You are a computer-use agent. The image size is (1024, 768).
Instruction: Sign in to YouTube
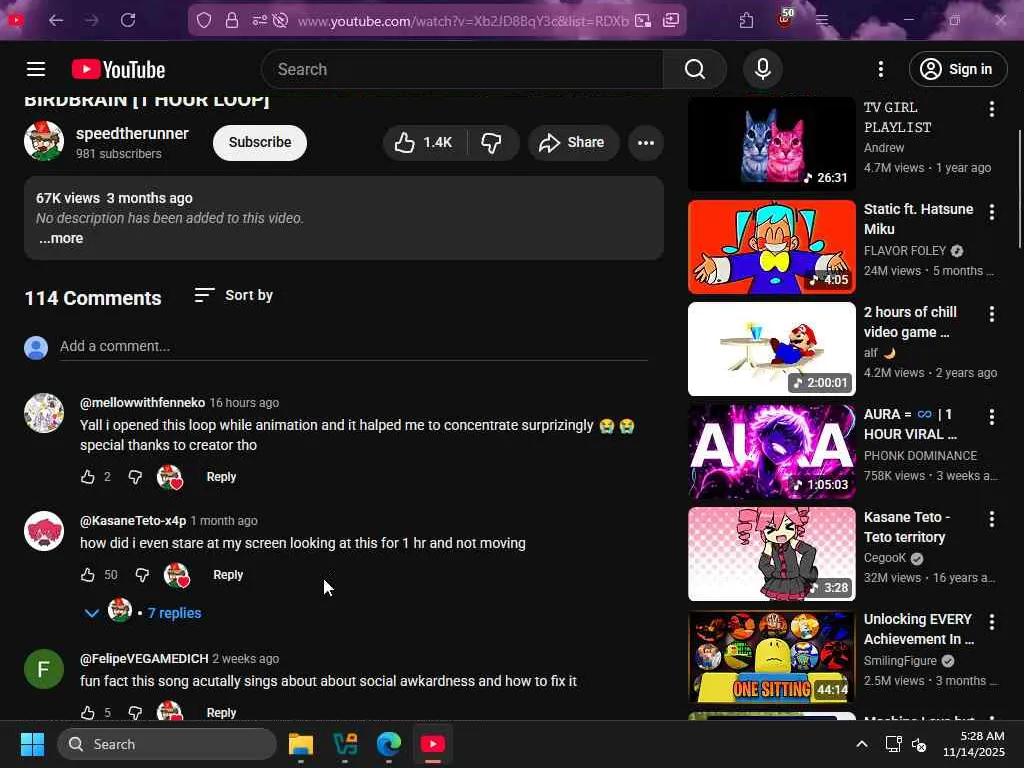[x=958, y=69]
